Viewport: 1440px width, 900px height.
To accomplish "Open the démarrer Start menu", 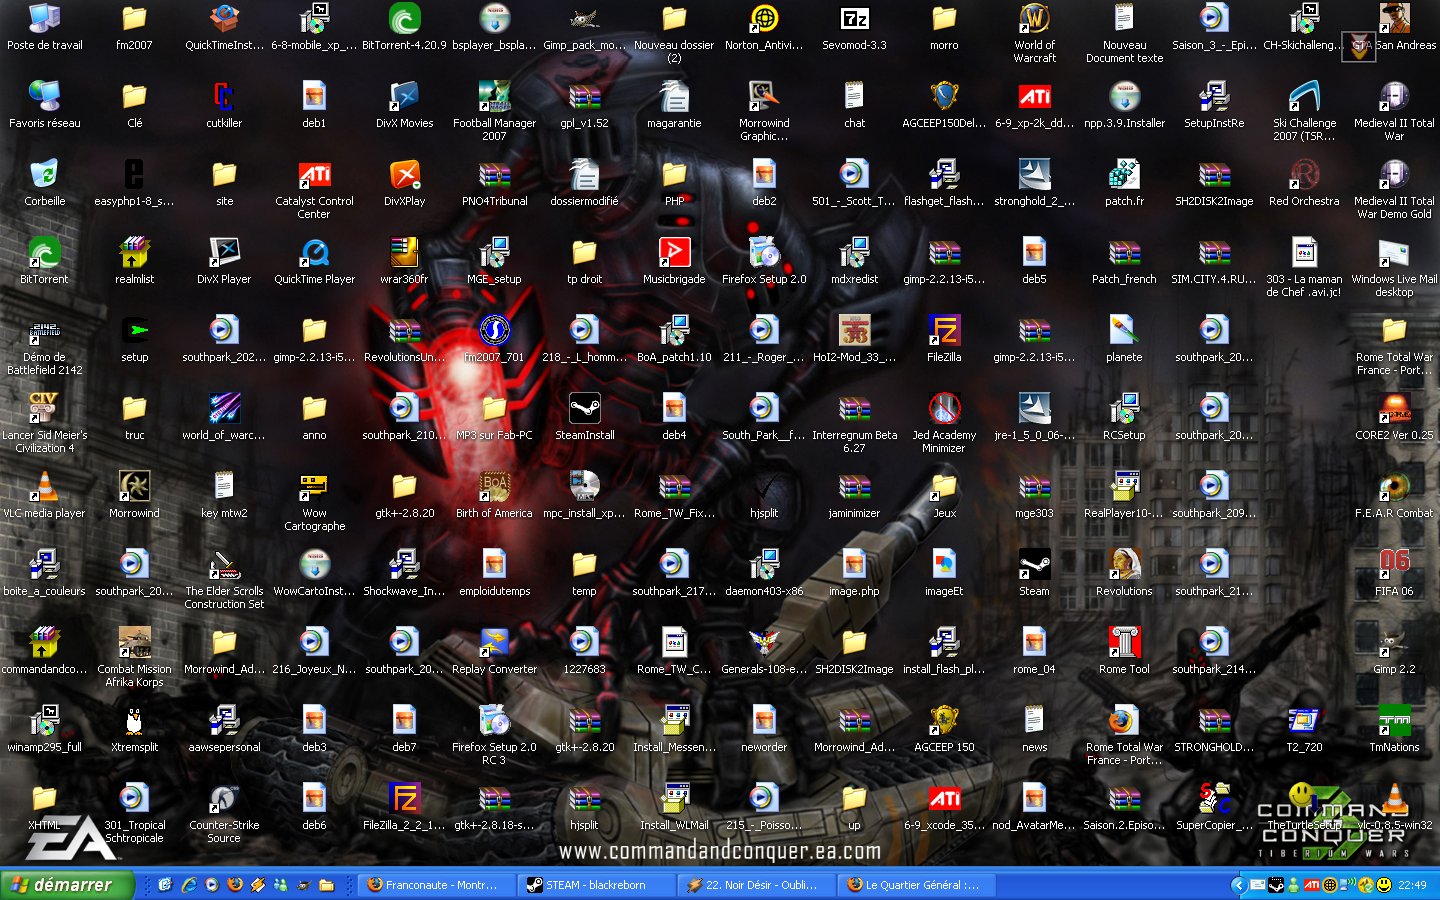I will [67, 885].
